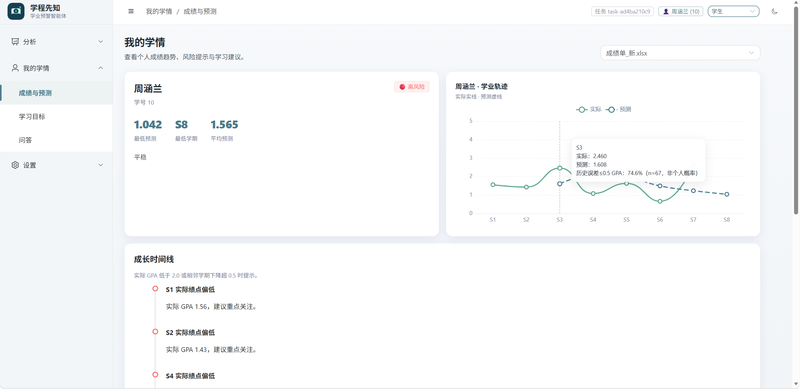This screenshot has height=389, width=800.
Task: Click the S7 predicted data point on chart
Action: point(693,190)
